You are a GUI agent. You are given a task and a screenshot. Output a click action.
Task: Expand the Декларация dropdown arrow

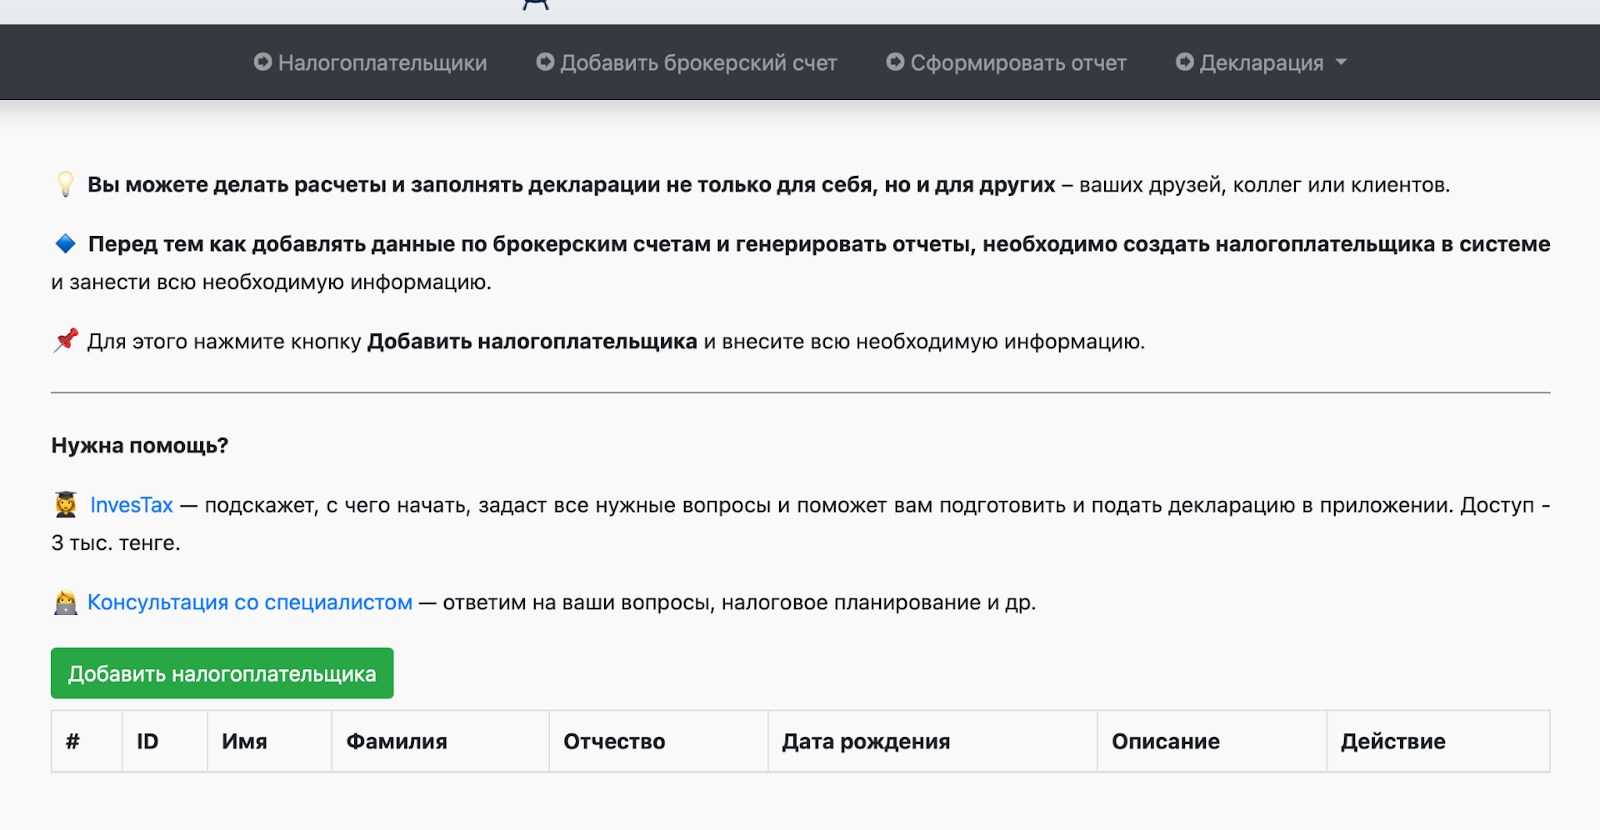1341,62
